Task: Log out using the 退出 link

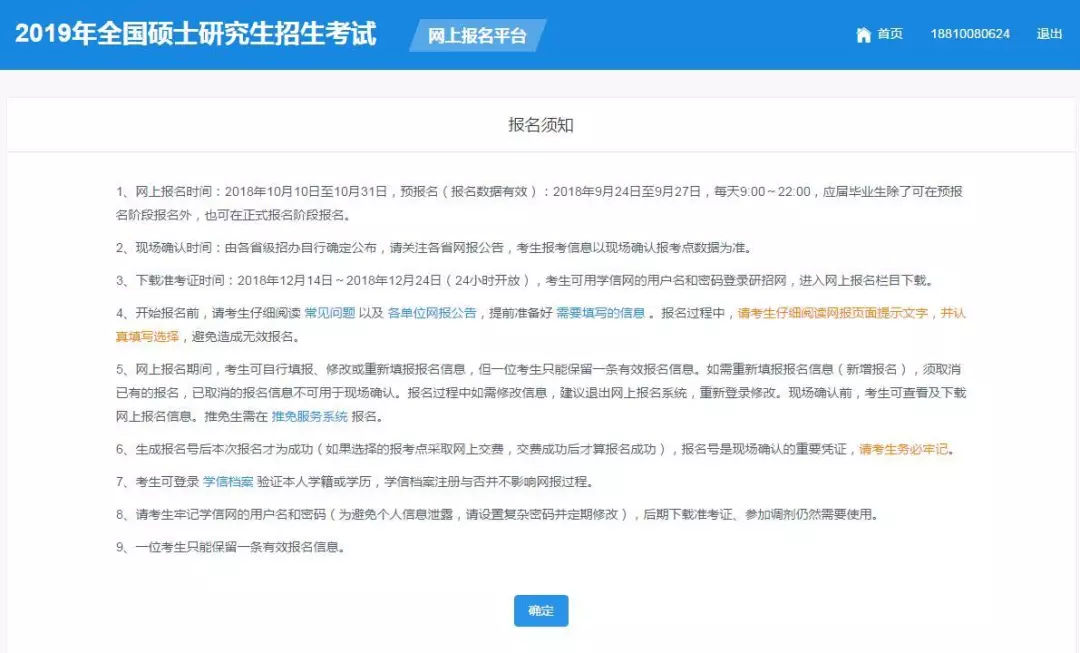Action: [1049, 34]
